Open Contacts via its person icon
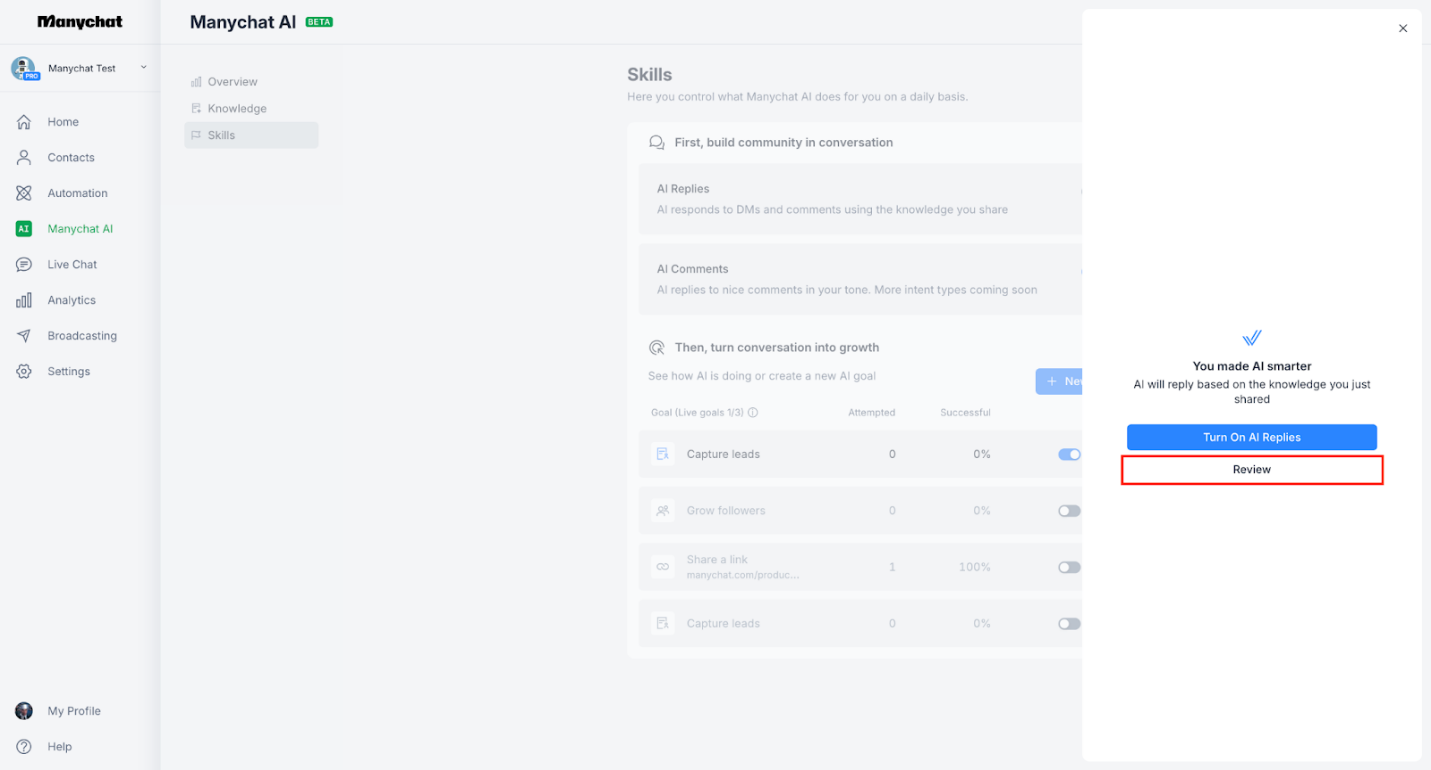This screenshot has height=770, width=1431. click(x=24, y=158)
